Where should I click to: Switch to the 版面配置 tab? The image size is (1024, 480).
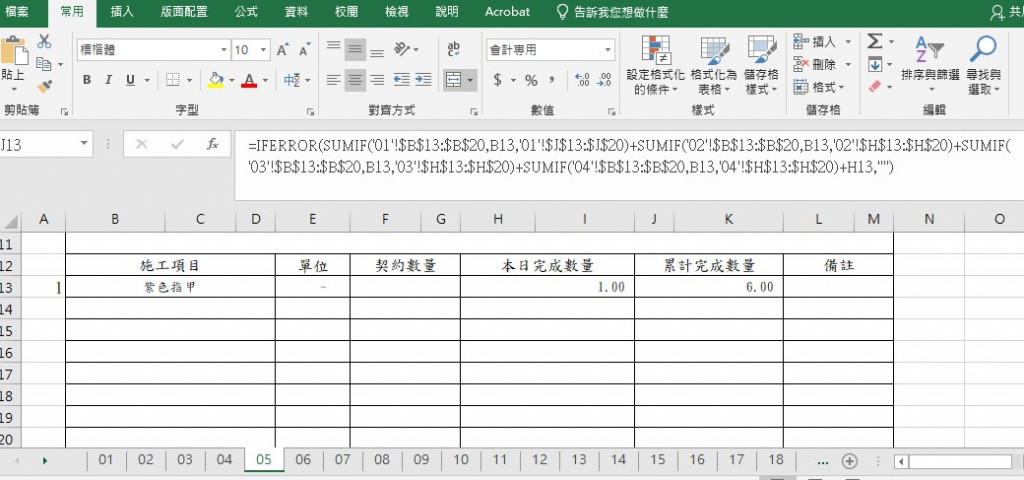click(184, 12)
